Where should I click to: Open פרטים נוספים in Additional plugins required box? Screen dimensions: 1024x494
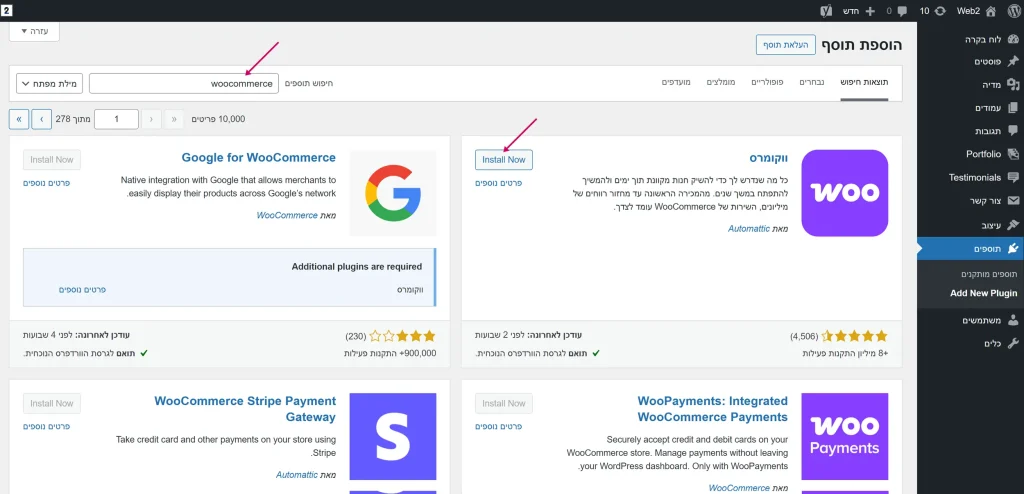tap(82, 289)
